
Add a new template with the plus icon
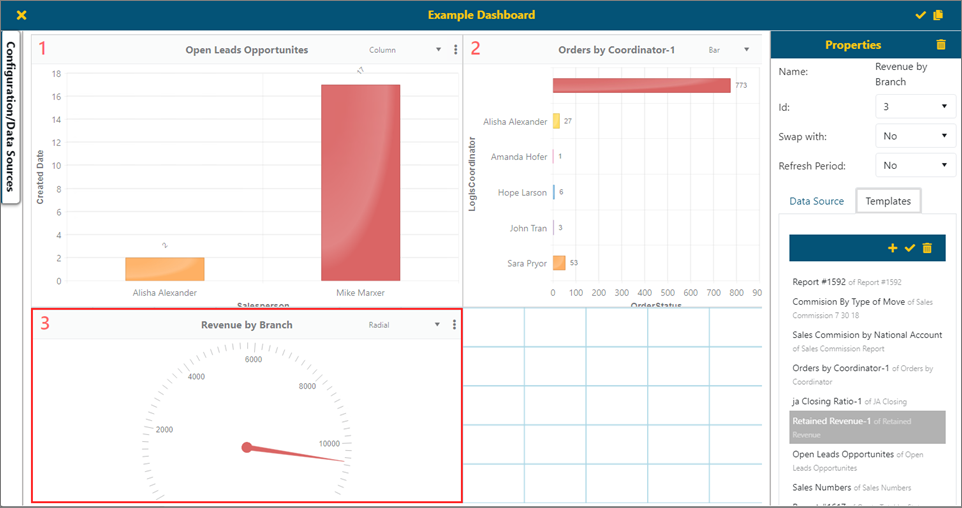click(892, 248)
